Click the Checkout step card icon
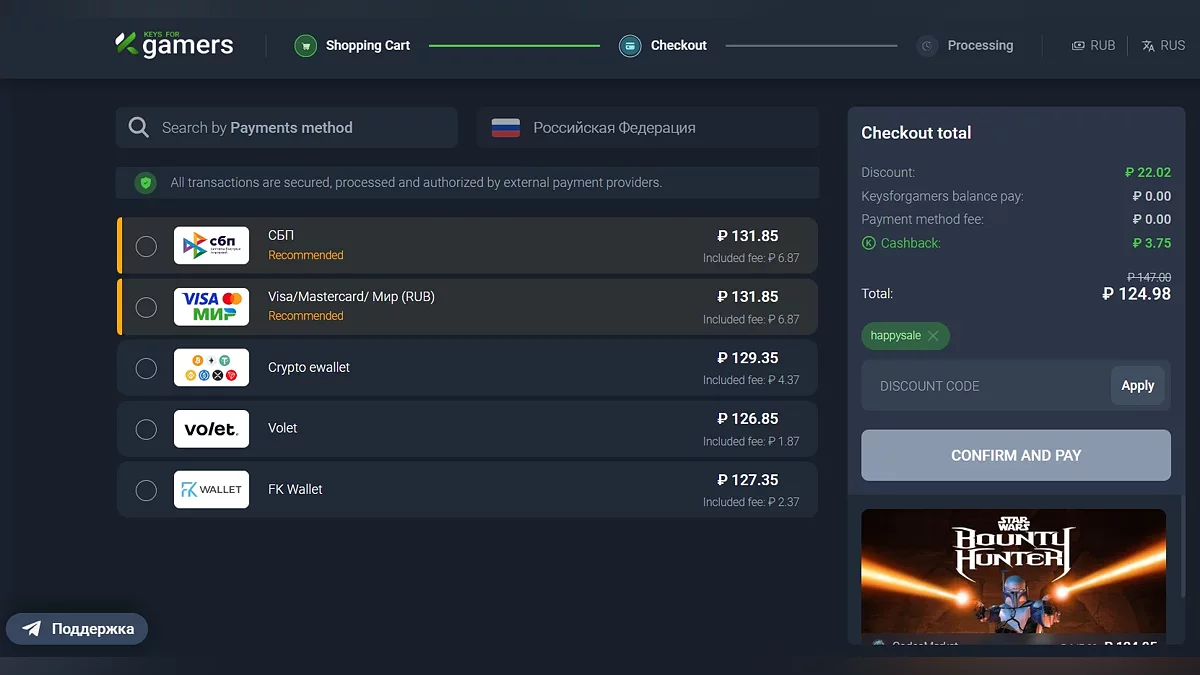Screen dimensions: 1200x675 [x=630, y=46]
